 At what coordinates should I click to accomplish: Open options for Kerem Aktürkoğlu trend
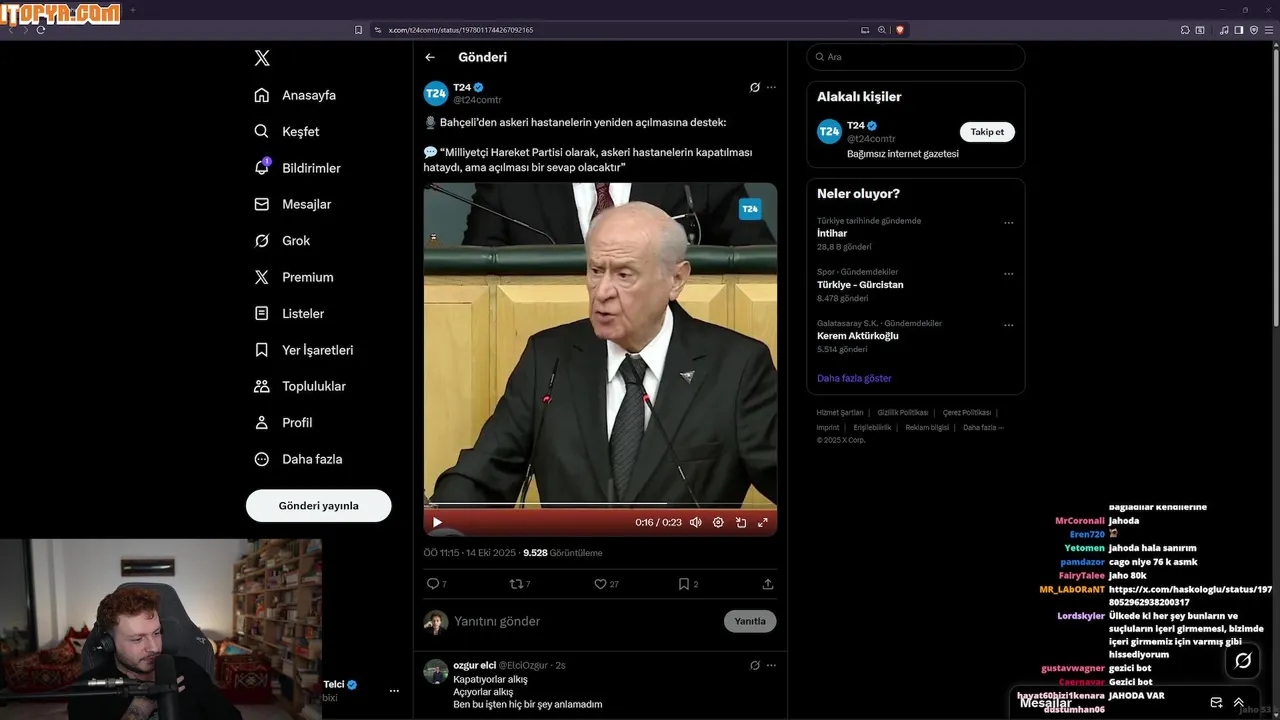click(x=1008, y=325)
